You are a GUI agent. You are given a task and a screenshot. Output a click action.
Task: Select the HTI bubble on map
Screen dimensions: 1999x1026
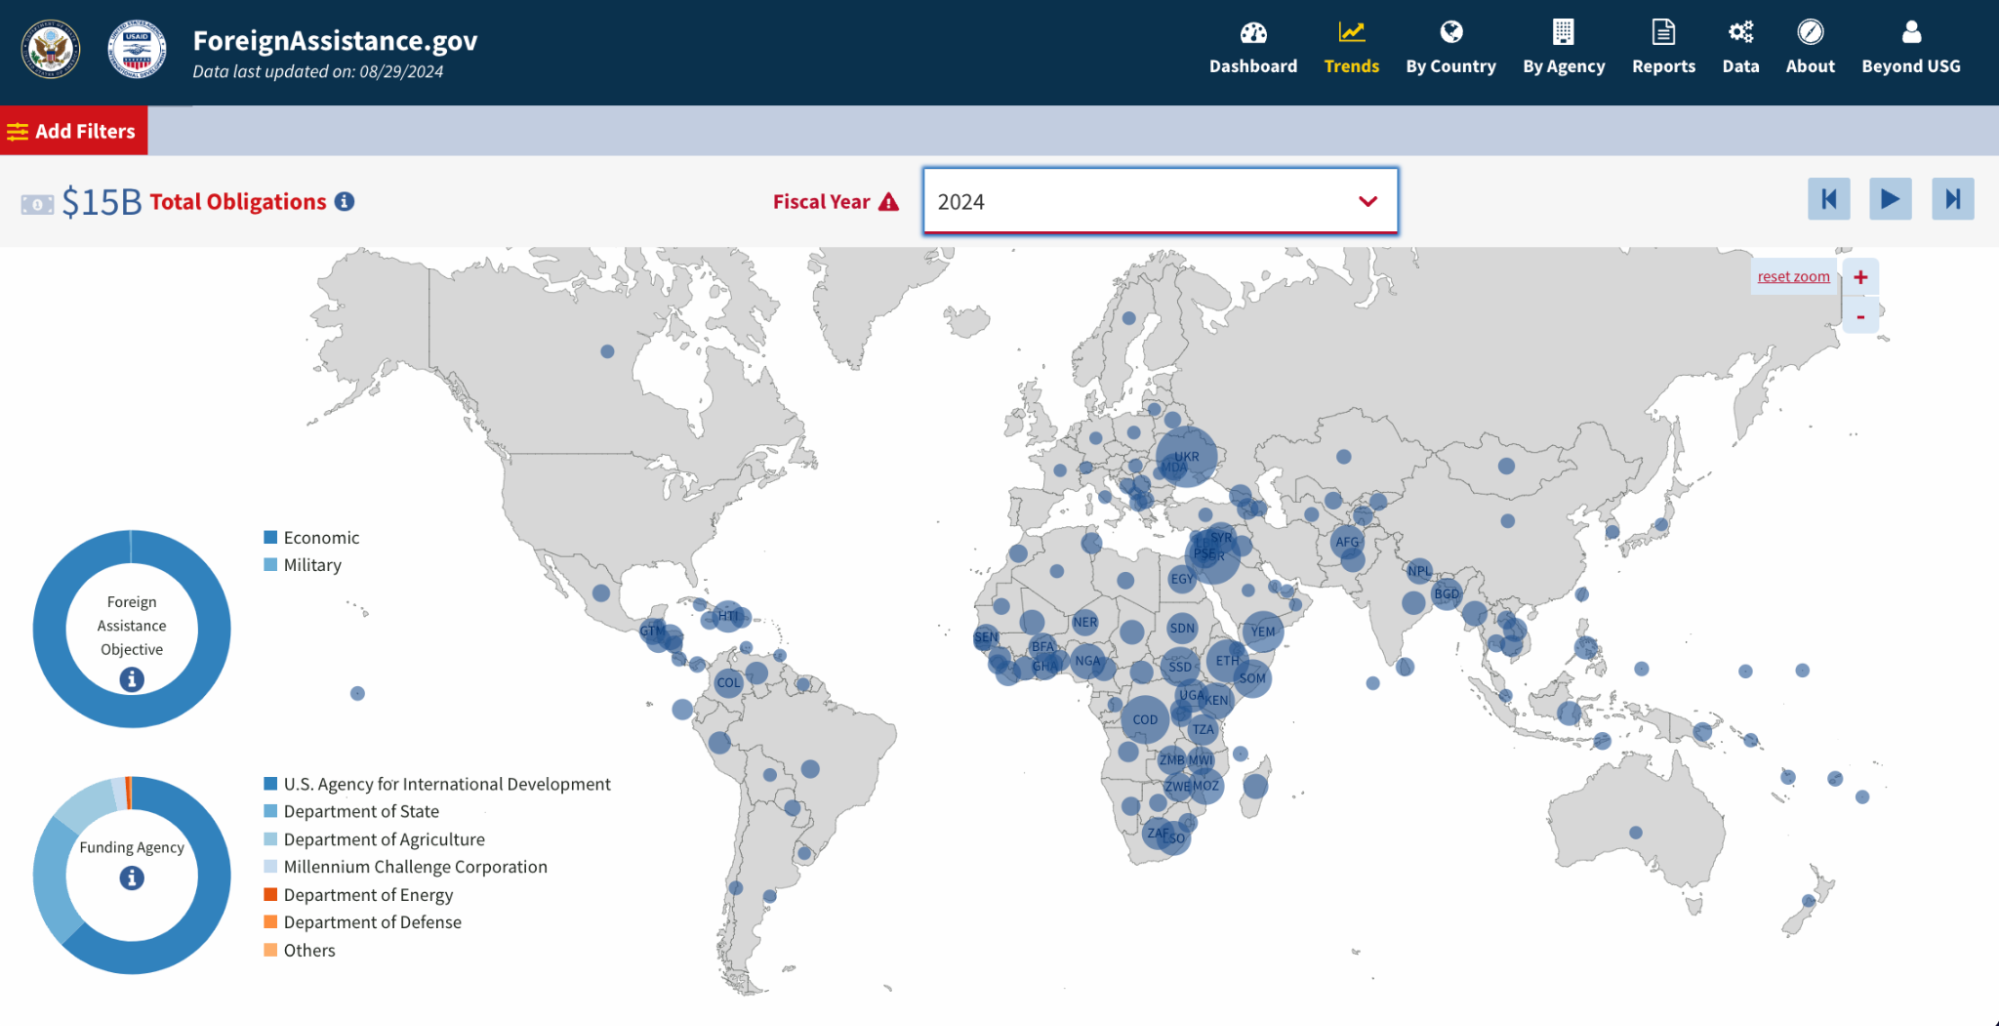tap(728, 616)
